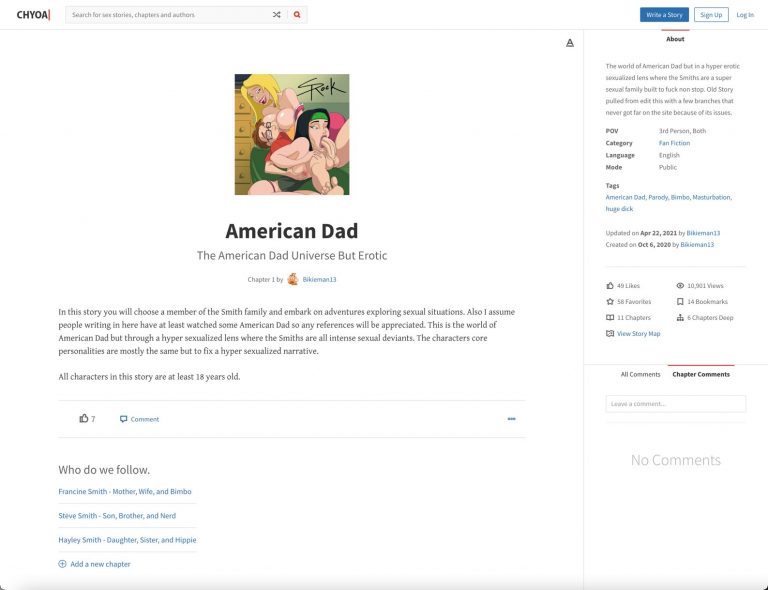Click the Leave a comment input box
Image resolution: width=768 pixels, height=590 pixels.
point(675,404)
